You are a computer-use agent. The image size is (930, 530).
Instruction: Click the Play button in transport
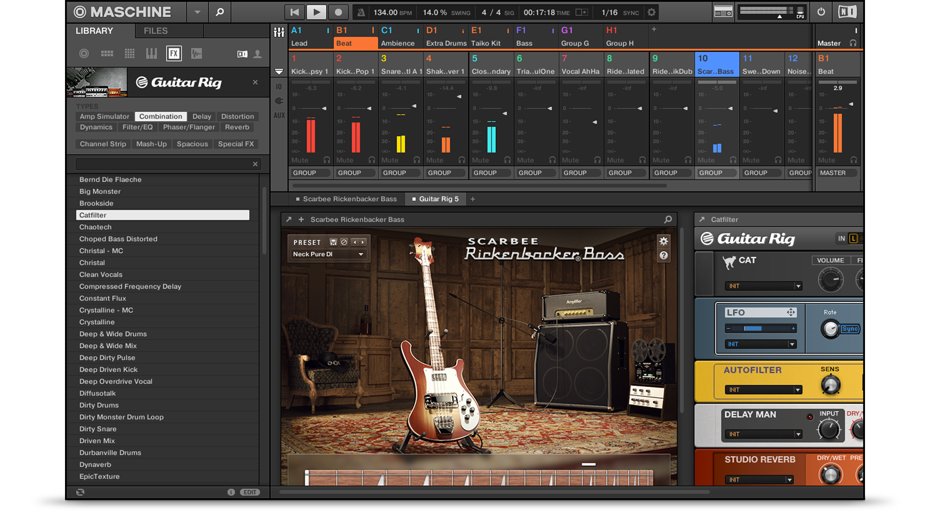pyautogui.click(x=316, y=12)
